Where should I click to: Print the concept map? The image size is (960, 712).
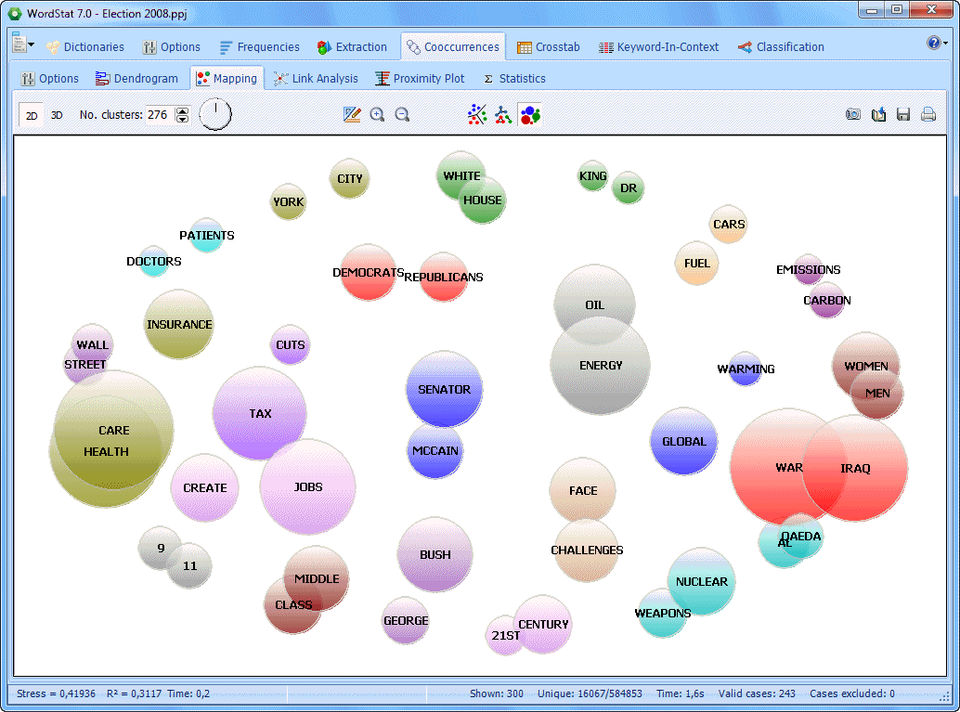(928, 114)
